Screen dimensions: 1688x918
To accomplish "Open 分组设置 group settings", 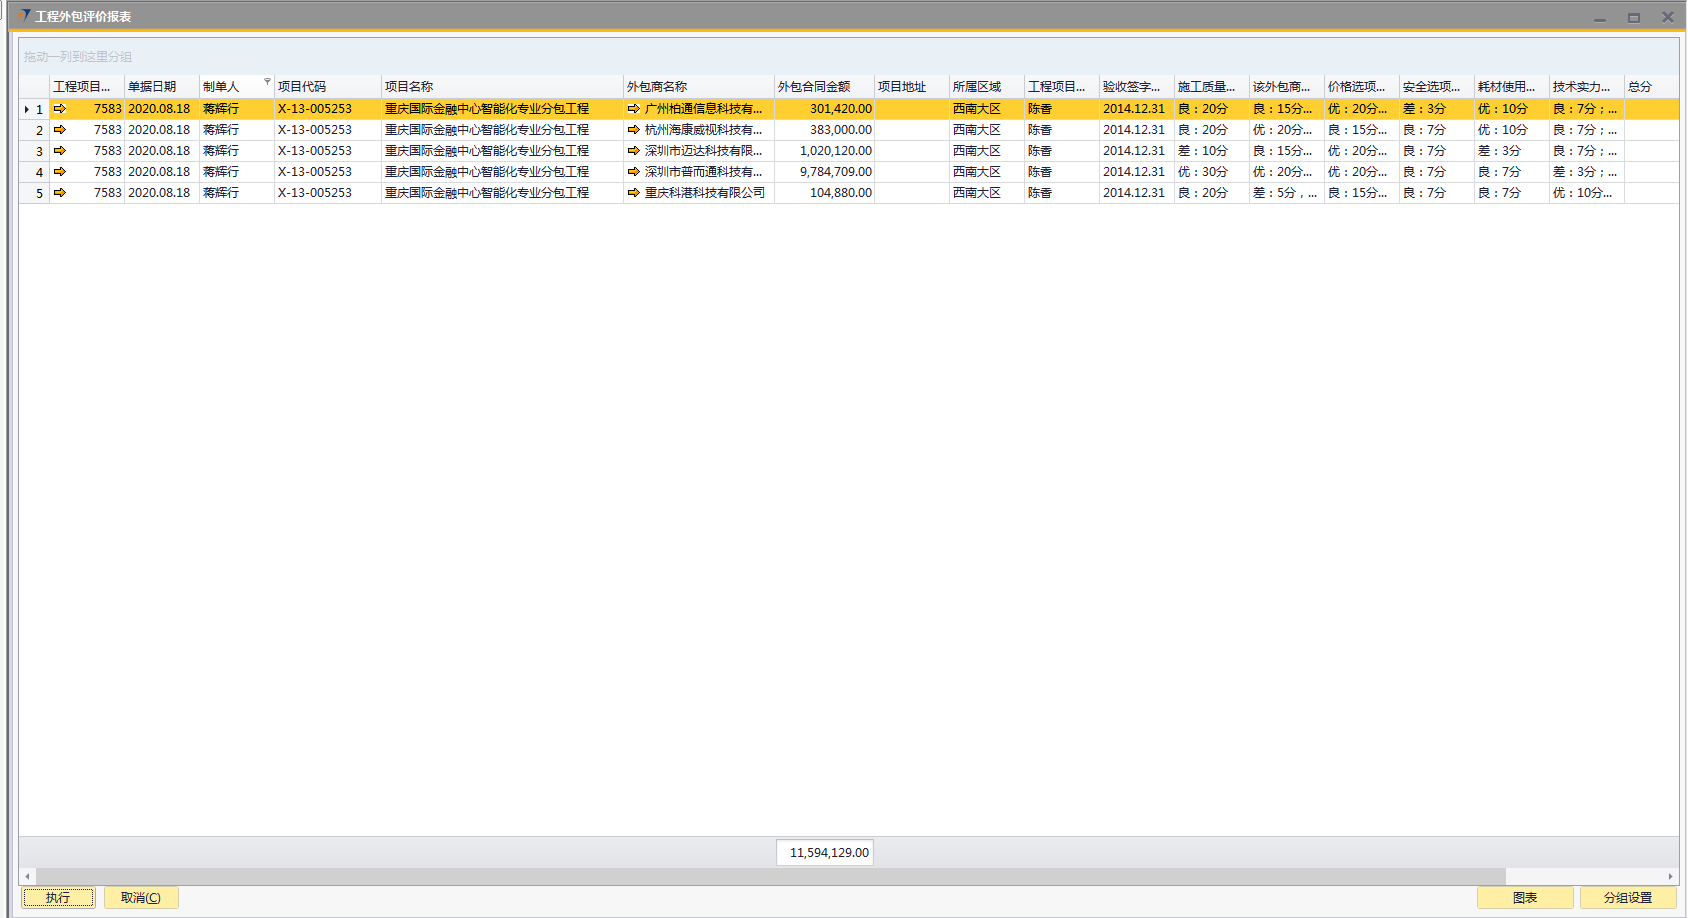I will (x=1627, y=898).
